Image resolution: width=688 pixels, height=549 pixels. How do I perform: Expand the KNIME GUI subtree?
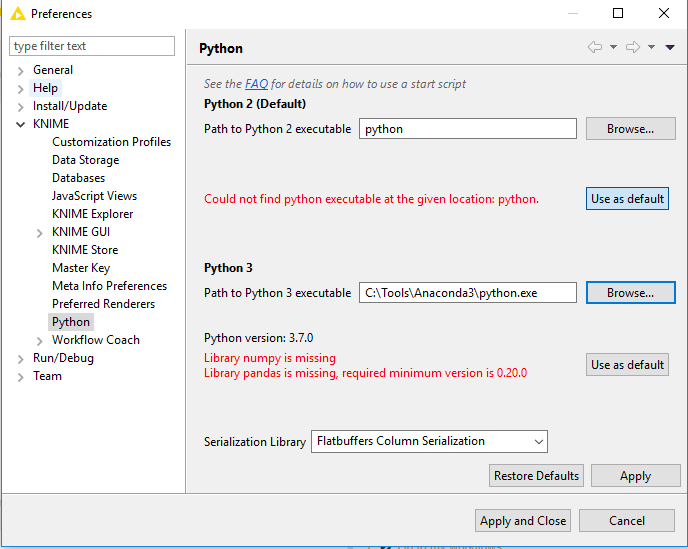click(x=39, y=233)
